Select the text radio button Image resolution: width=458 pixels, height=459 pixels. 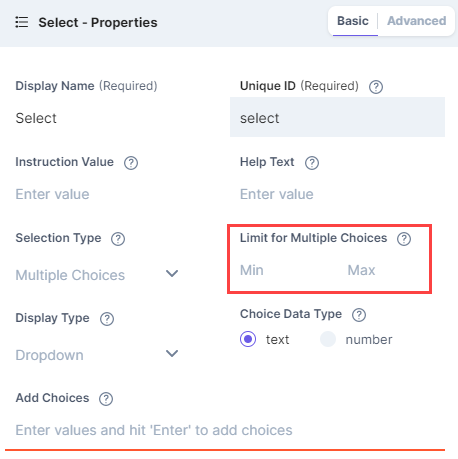[248, 339]
